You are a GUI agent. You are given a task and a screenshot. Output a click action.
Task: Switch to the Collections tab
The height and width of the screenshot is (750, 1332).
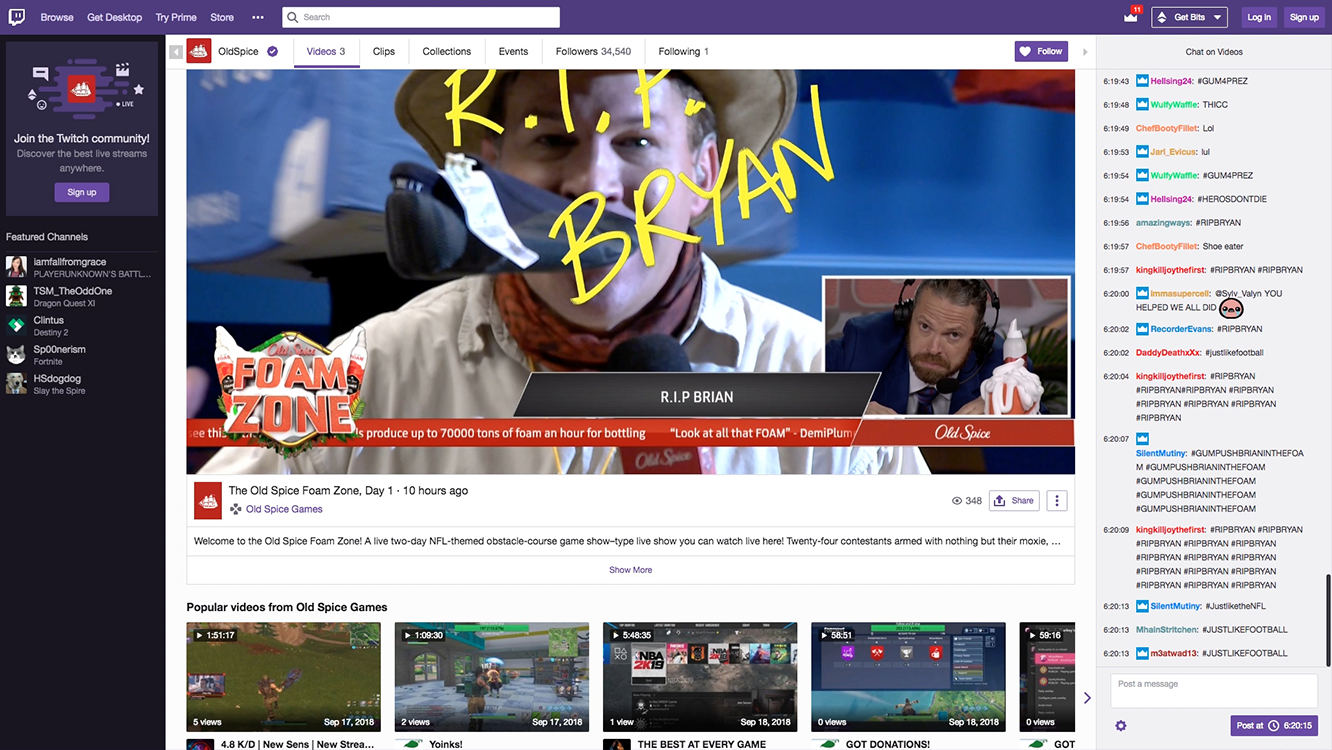click(x=447, y=51)
